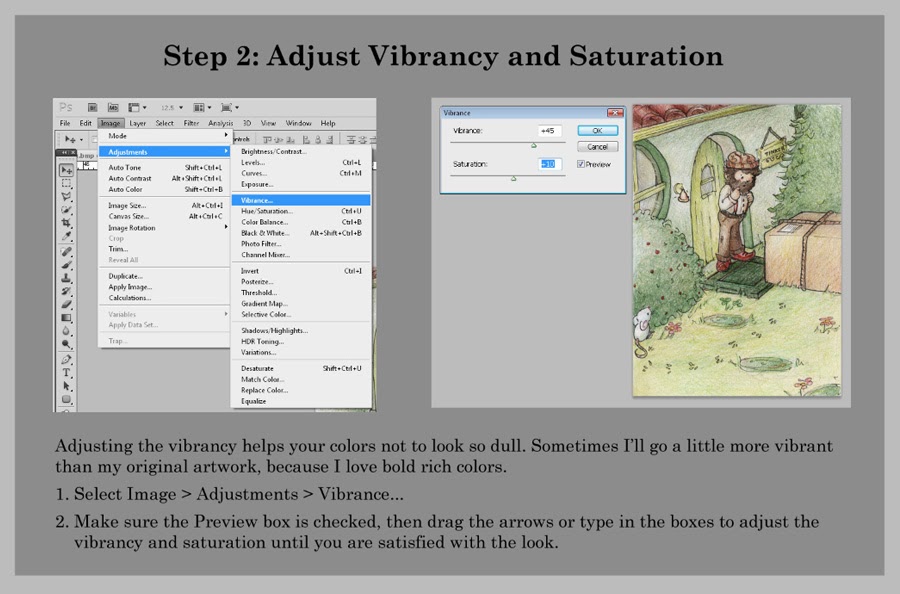Select the Eraser tool

[67, 304]
